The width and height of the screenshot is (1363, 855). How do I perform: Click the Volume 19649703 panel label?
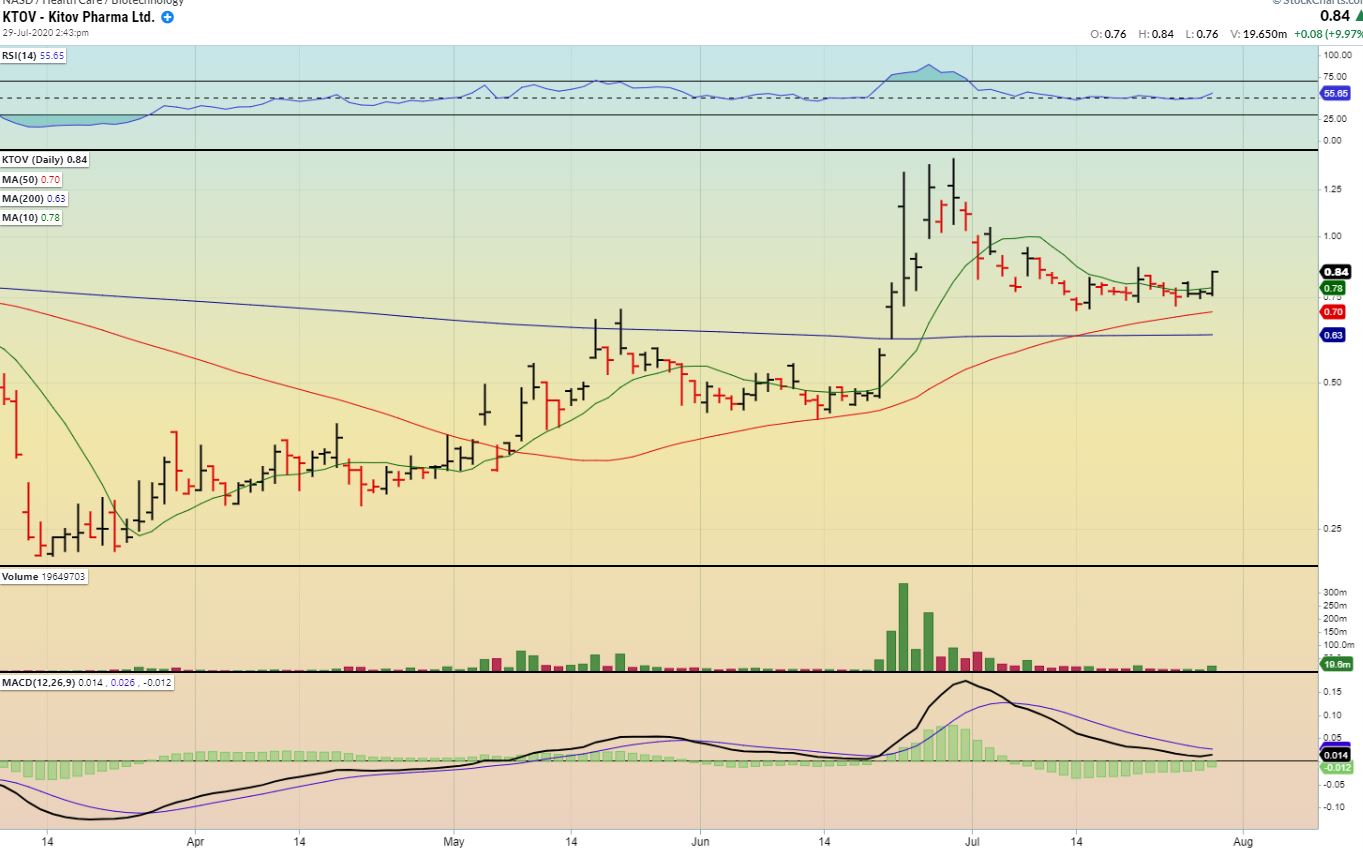click(44, 577)
